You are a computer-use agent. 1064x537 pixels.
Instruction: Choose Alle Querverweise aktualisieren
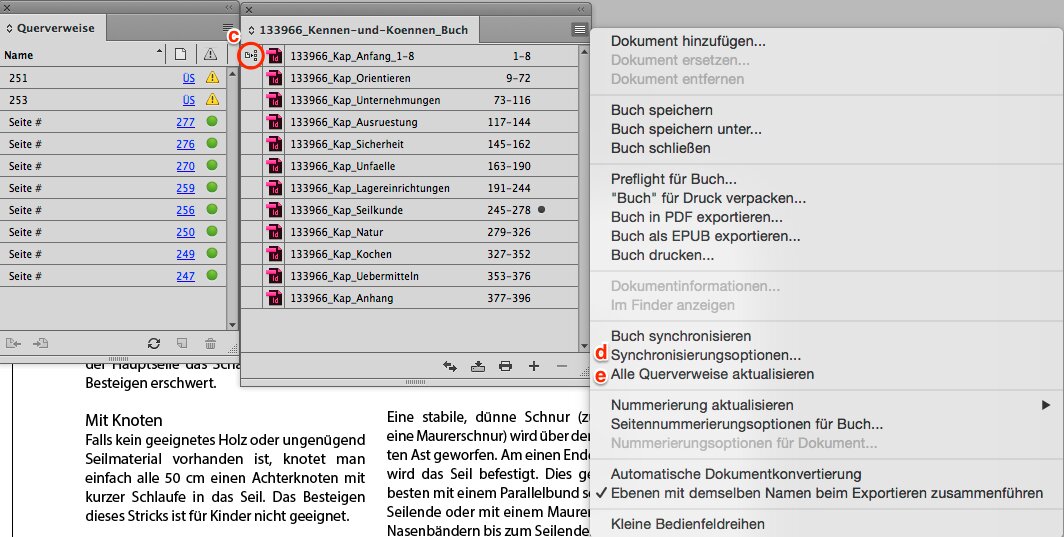pyautogui.click(x=712, y=374)
